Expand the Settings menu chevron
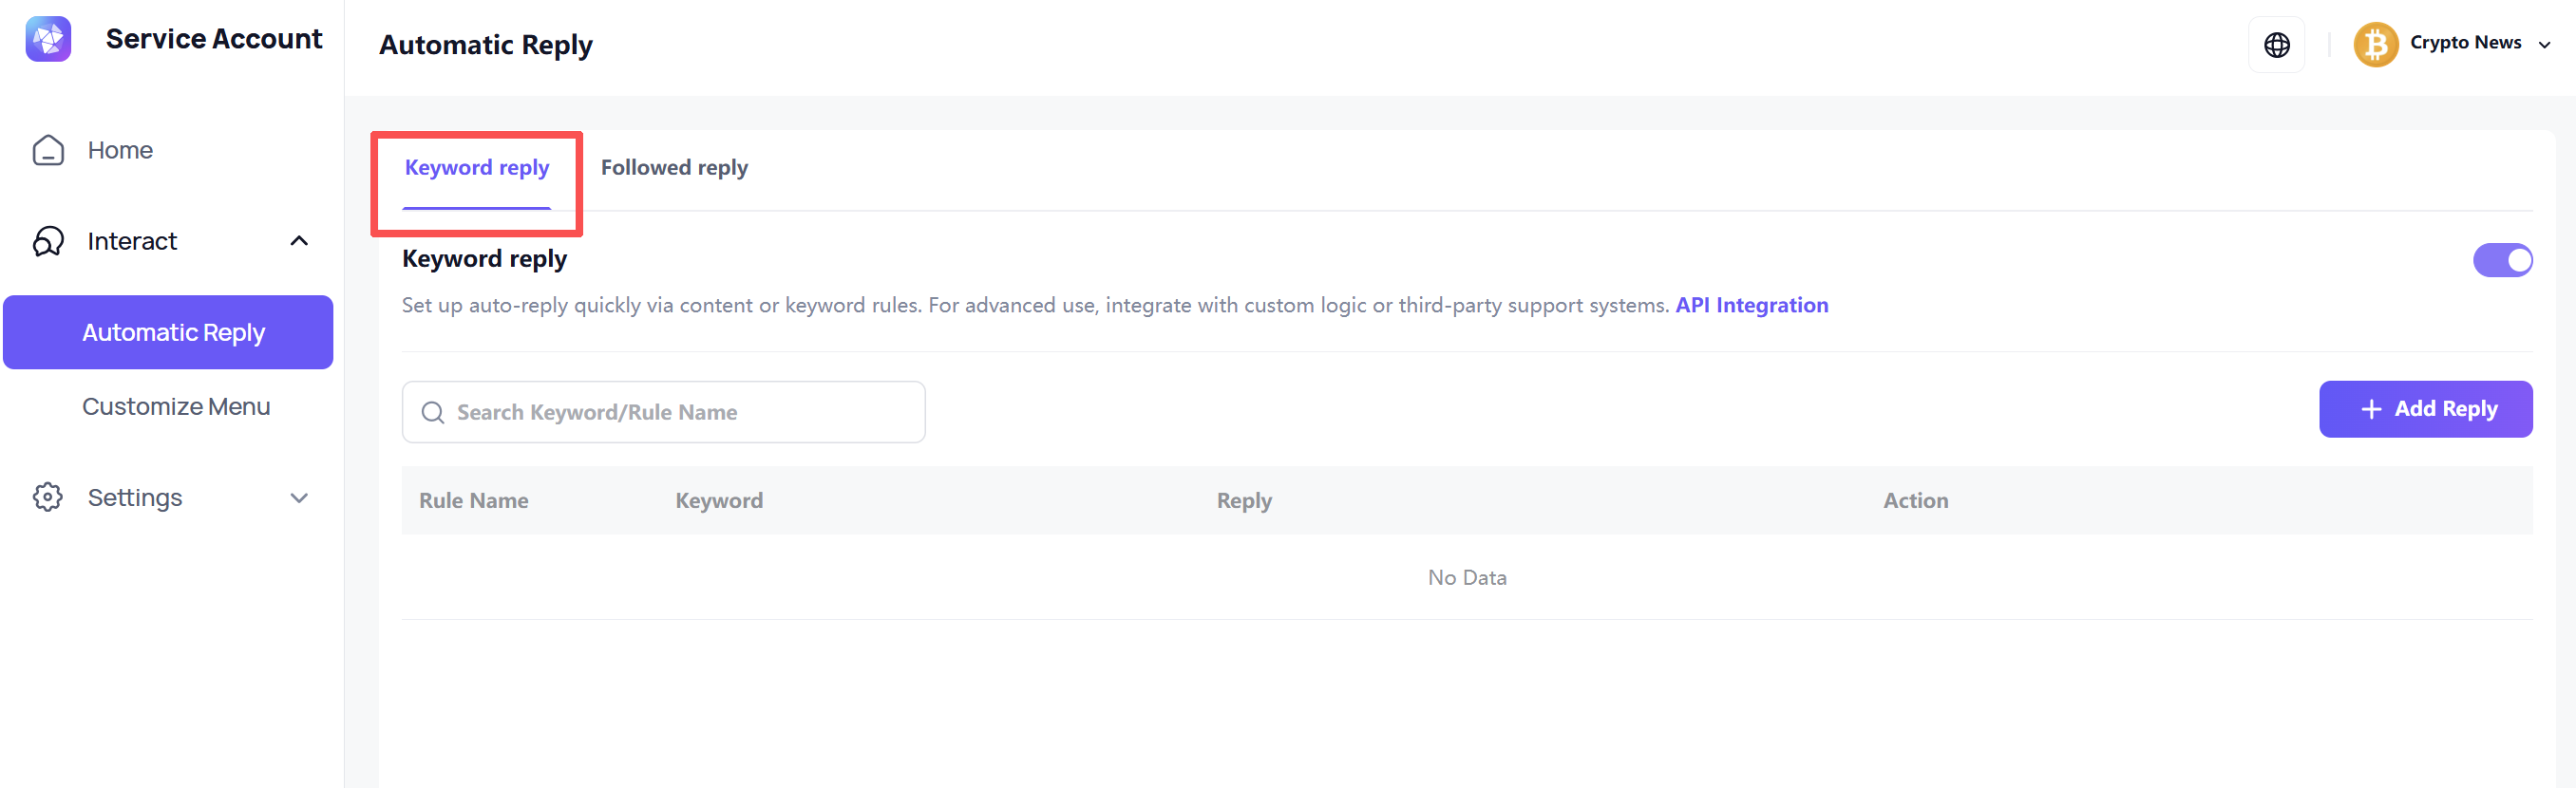Image resolution: width=2576 pixels, height=788 pixels. [298, 497]
